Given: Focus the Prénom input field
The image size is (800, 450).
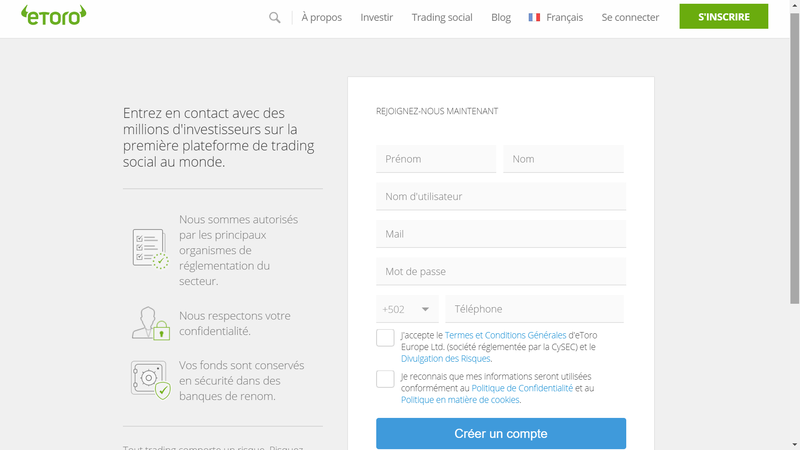Looking at the screenshot, I should tap(436, 159).
